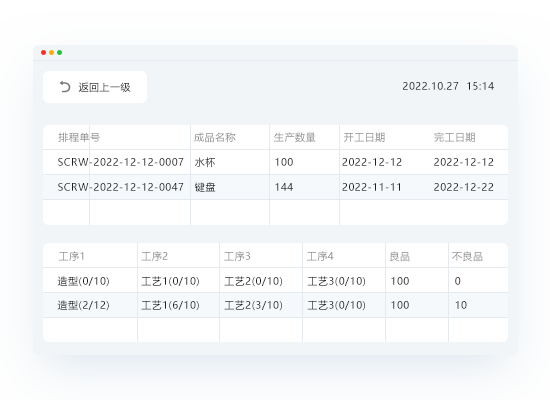Click the 开工日期 column header
The width and height of the screenshot is (550, 400).
[x=364, y=137]
